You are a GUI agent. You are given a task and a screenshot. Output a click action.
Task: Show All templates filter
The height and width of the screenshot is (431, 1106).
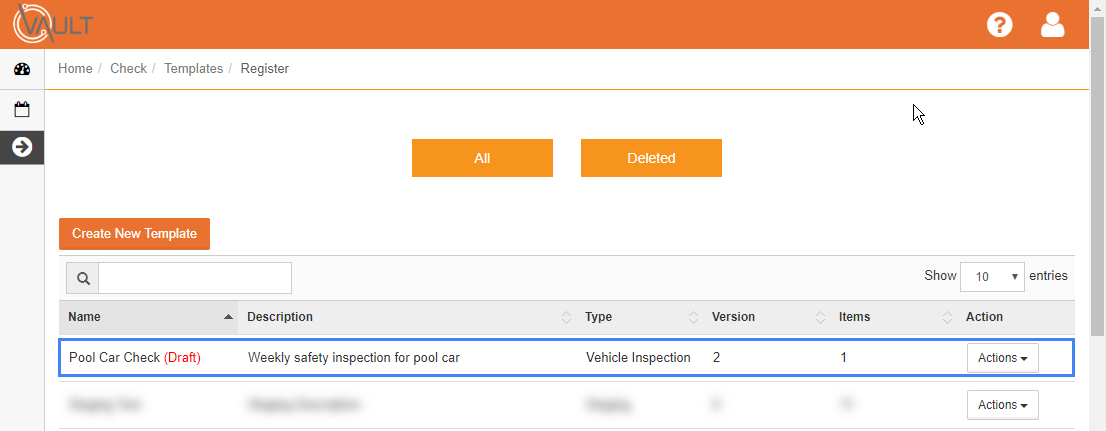pyautogui.click(x=482, y=158)
